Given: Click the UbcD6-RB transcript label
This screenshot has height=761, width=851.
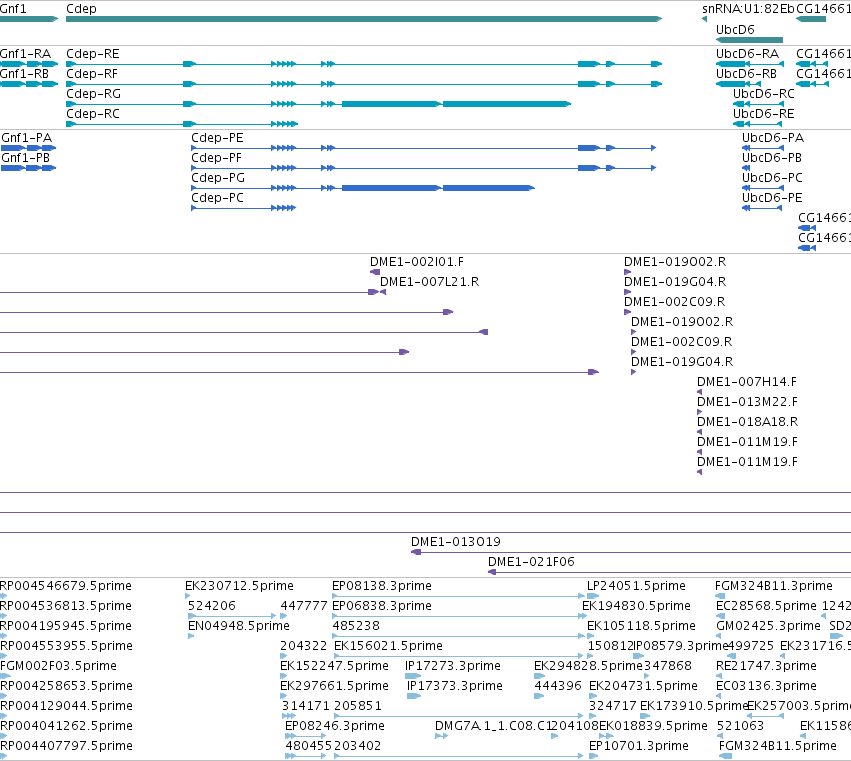Looking at the screenshot, I should coord(746,74).
